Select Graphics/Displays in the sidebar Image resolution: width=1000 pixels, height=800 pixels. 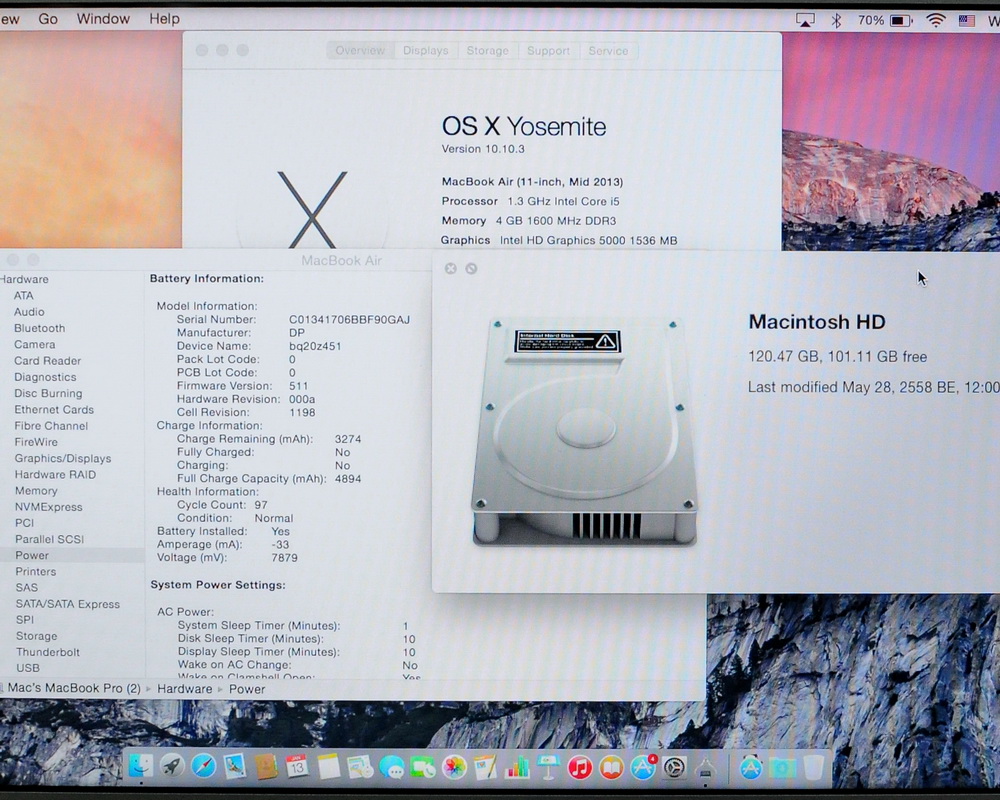[62, 458]
